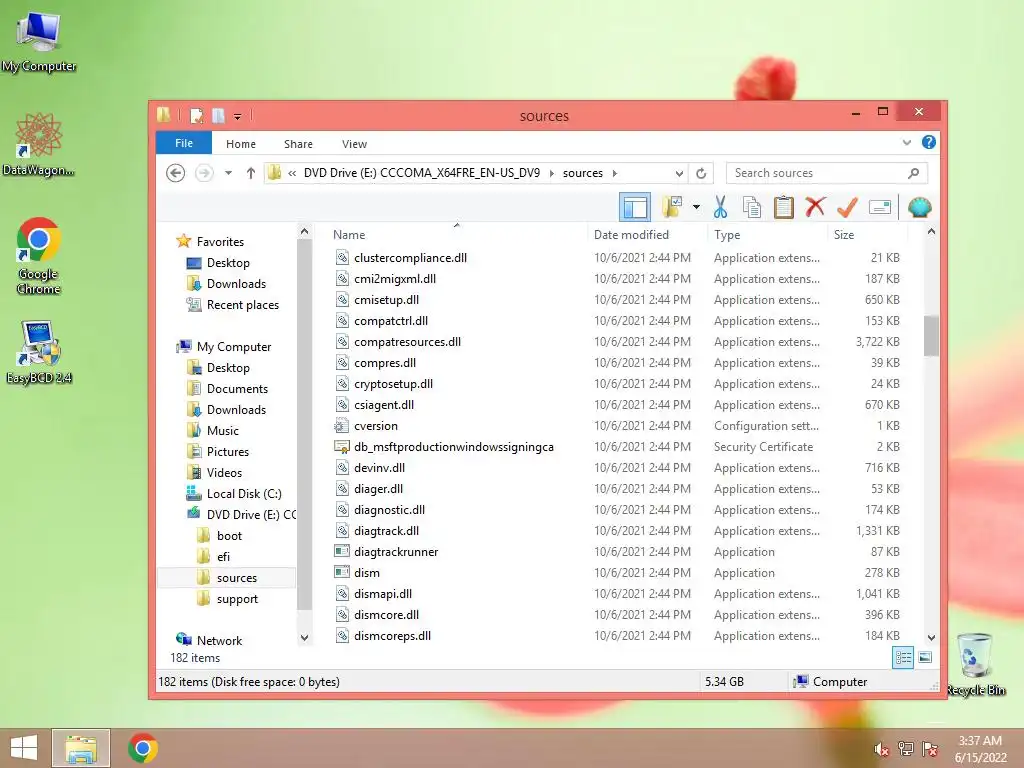1024x768 pixels.
Task: Sort by the Size column header
Action: 867,234
